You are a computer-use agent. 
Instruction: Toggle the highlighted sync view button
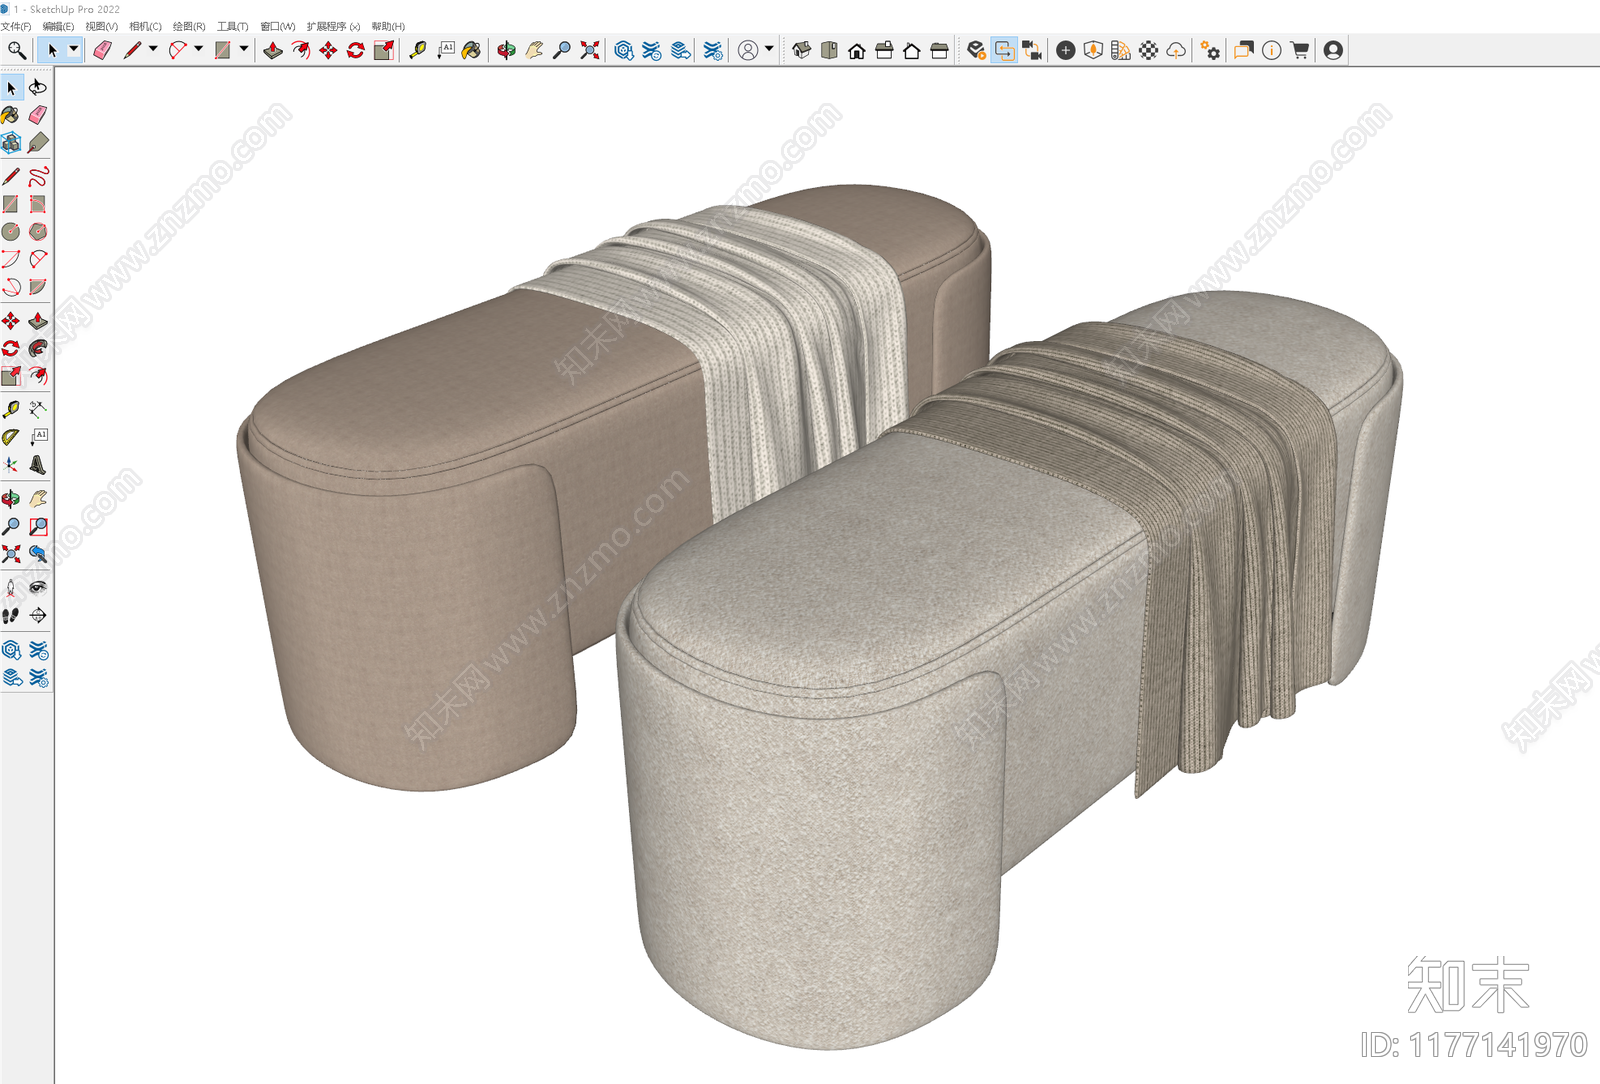click(x=1005, y=50)
